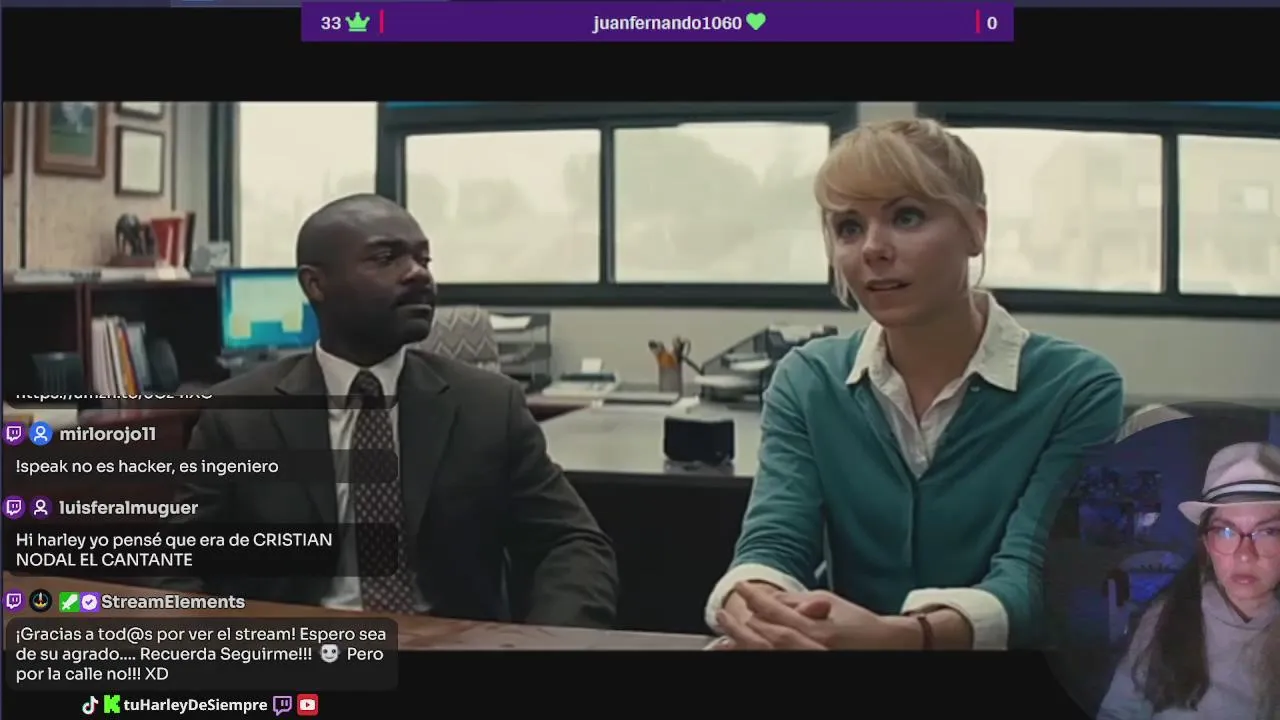Click the crown icon next to 33
Screen dimensions: 1280x720
pyautogui.click(x=358, y=22)
